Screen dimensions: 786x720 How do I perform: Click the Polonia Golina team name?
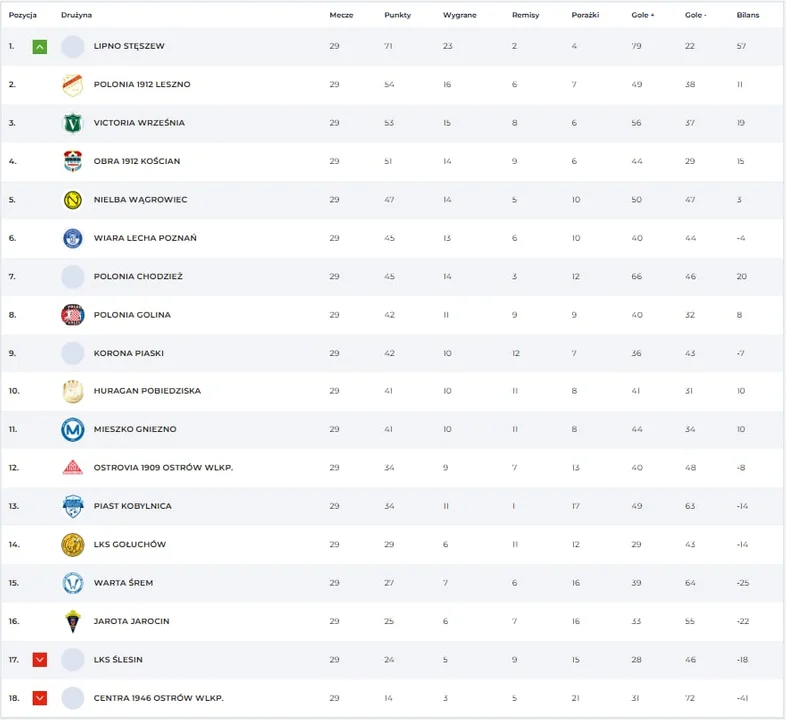tap(132, 315)
